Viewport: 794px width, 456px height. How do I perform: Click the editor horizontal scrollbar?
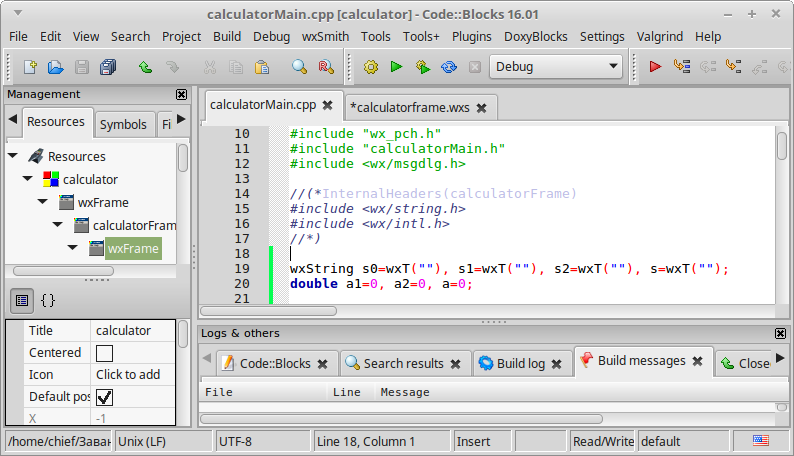(x=268, y=311)
